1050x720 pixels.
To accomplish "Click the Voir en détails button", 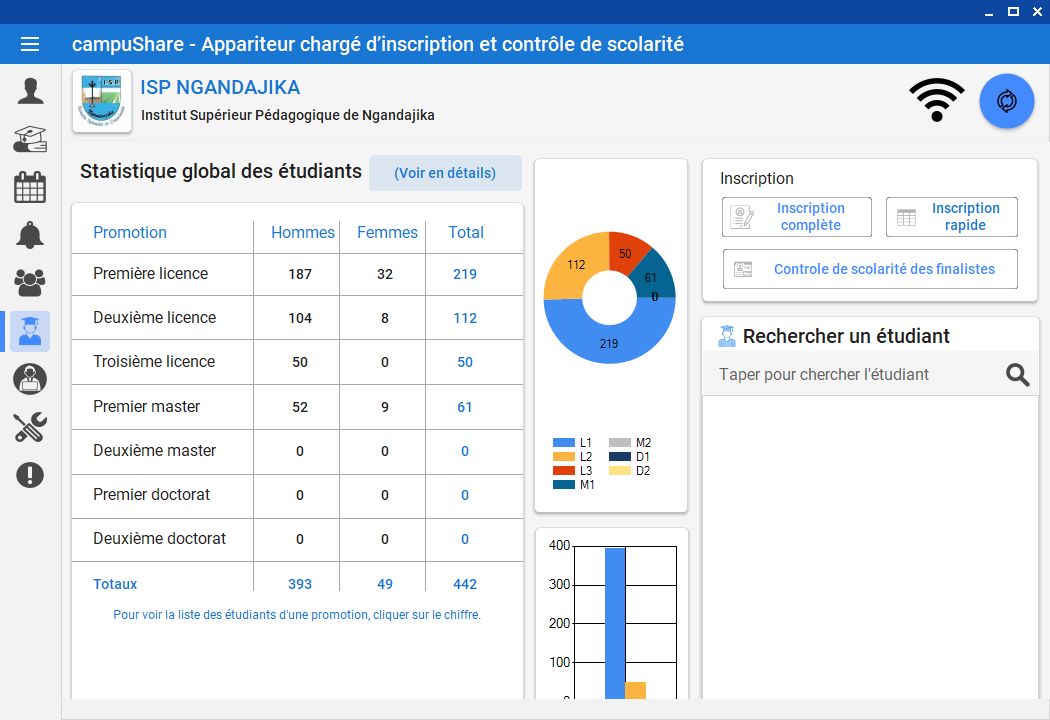I will coord(445,173).
